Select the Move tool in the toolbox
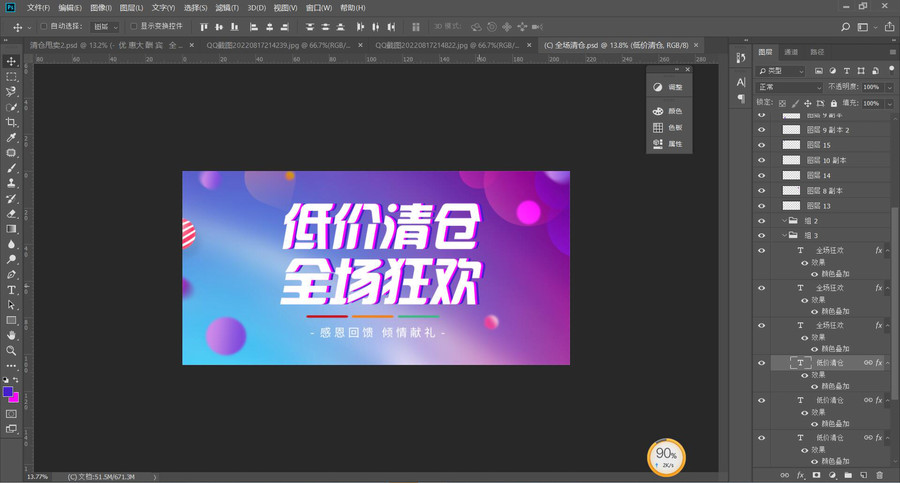The width and height of the screenshot is (900, 483). click(11, 61)
